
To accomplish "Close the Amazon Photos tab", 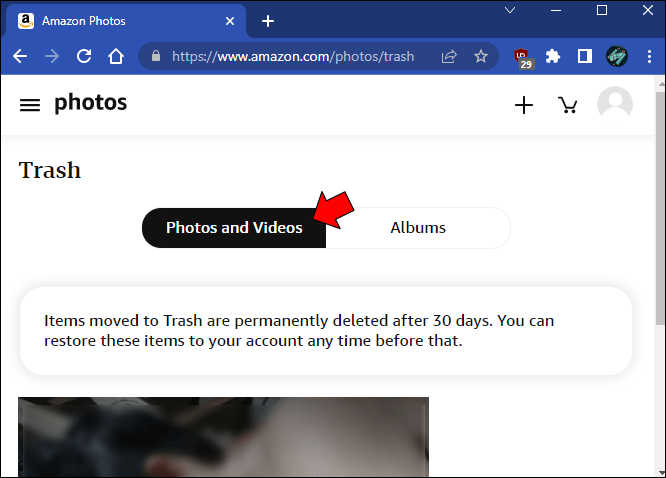I will tap(230, 21).
